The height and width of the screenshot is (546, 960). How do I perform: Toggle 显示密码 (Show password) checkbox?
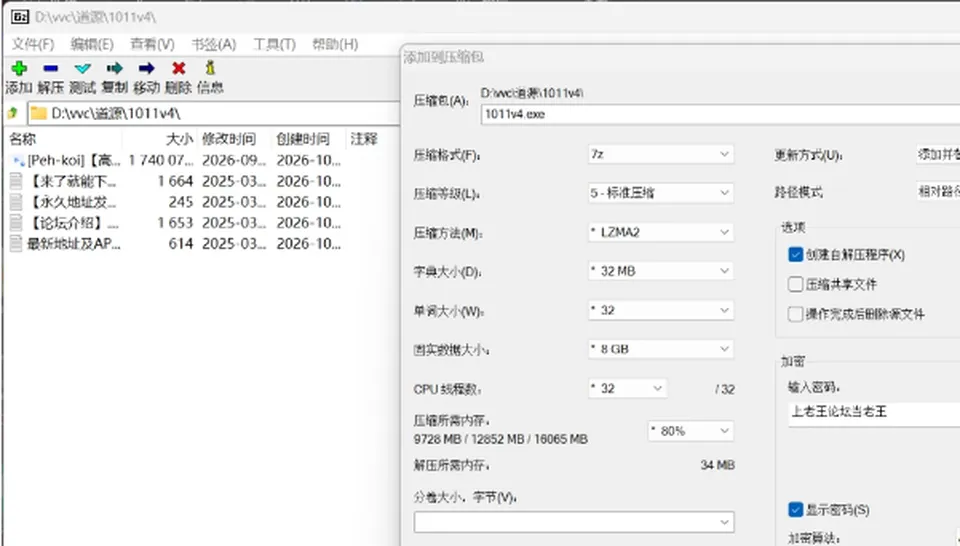[x=795, y=509]
